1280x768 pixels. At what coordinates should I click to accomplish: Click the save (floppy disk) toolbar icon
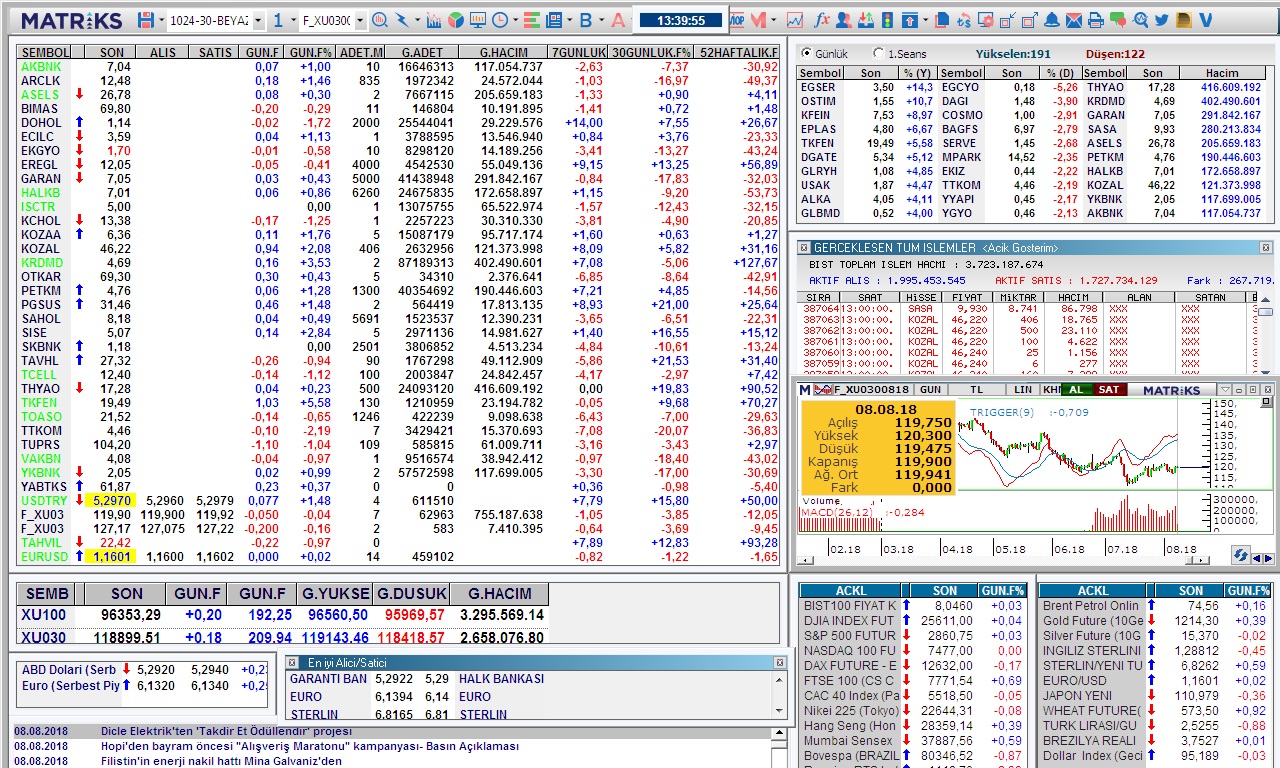146,20
